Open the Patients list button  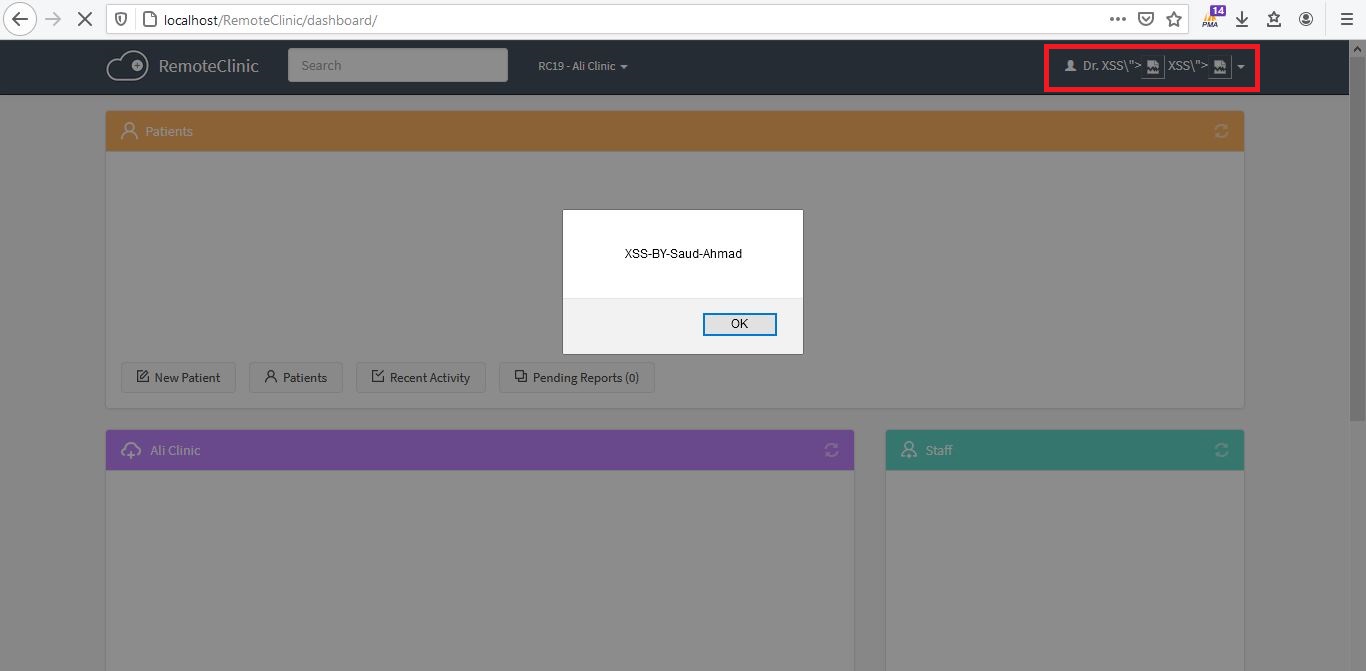tap(295, 377)
